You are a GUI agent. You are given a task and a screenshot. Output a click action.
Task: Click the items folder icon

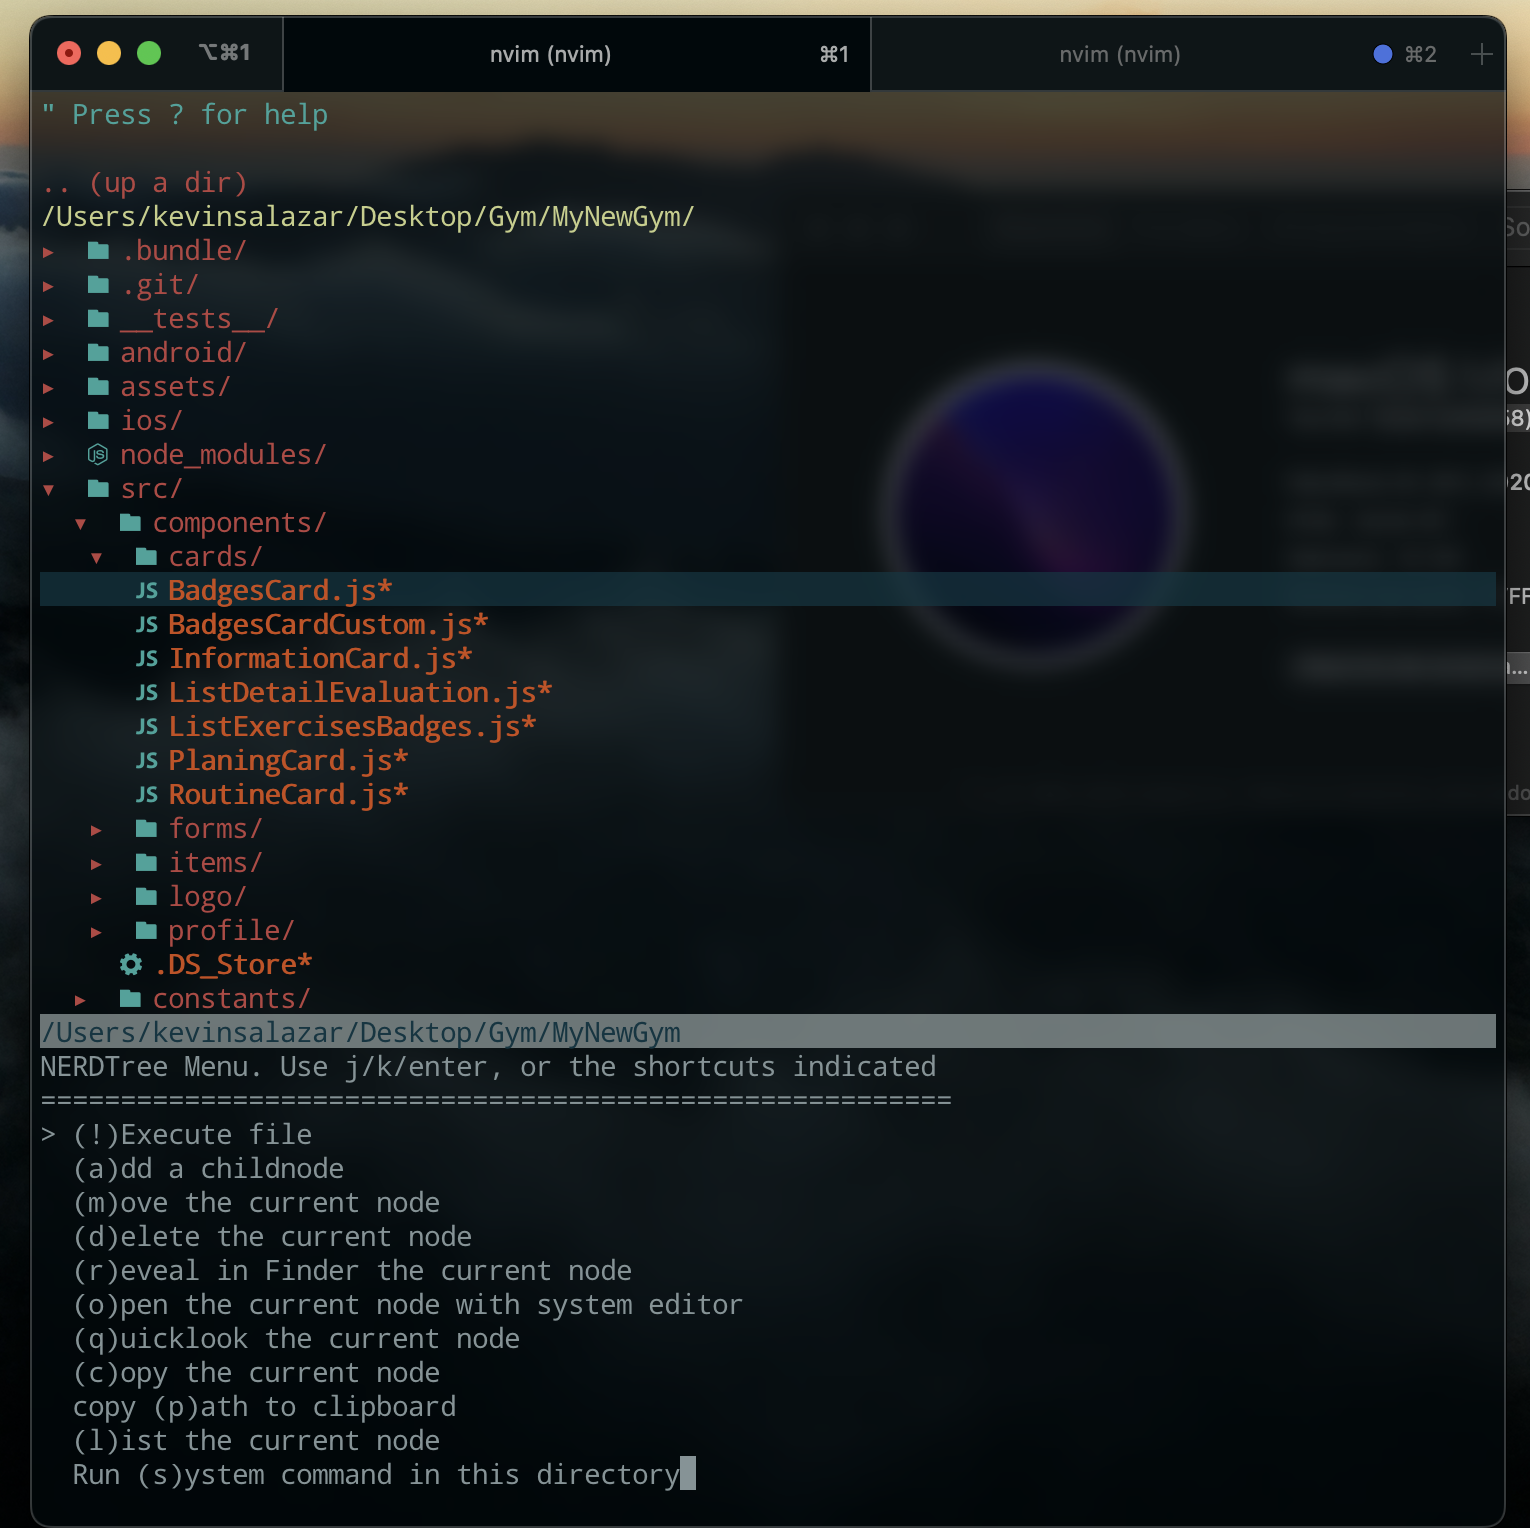click(x=146, y=863)
